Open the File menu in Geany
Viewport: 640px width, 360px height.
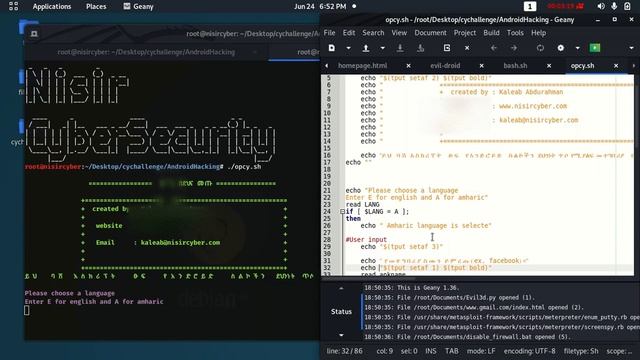(329, 33)
